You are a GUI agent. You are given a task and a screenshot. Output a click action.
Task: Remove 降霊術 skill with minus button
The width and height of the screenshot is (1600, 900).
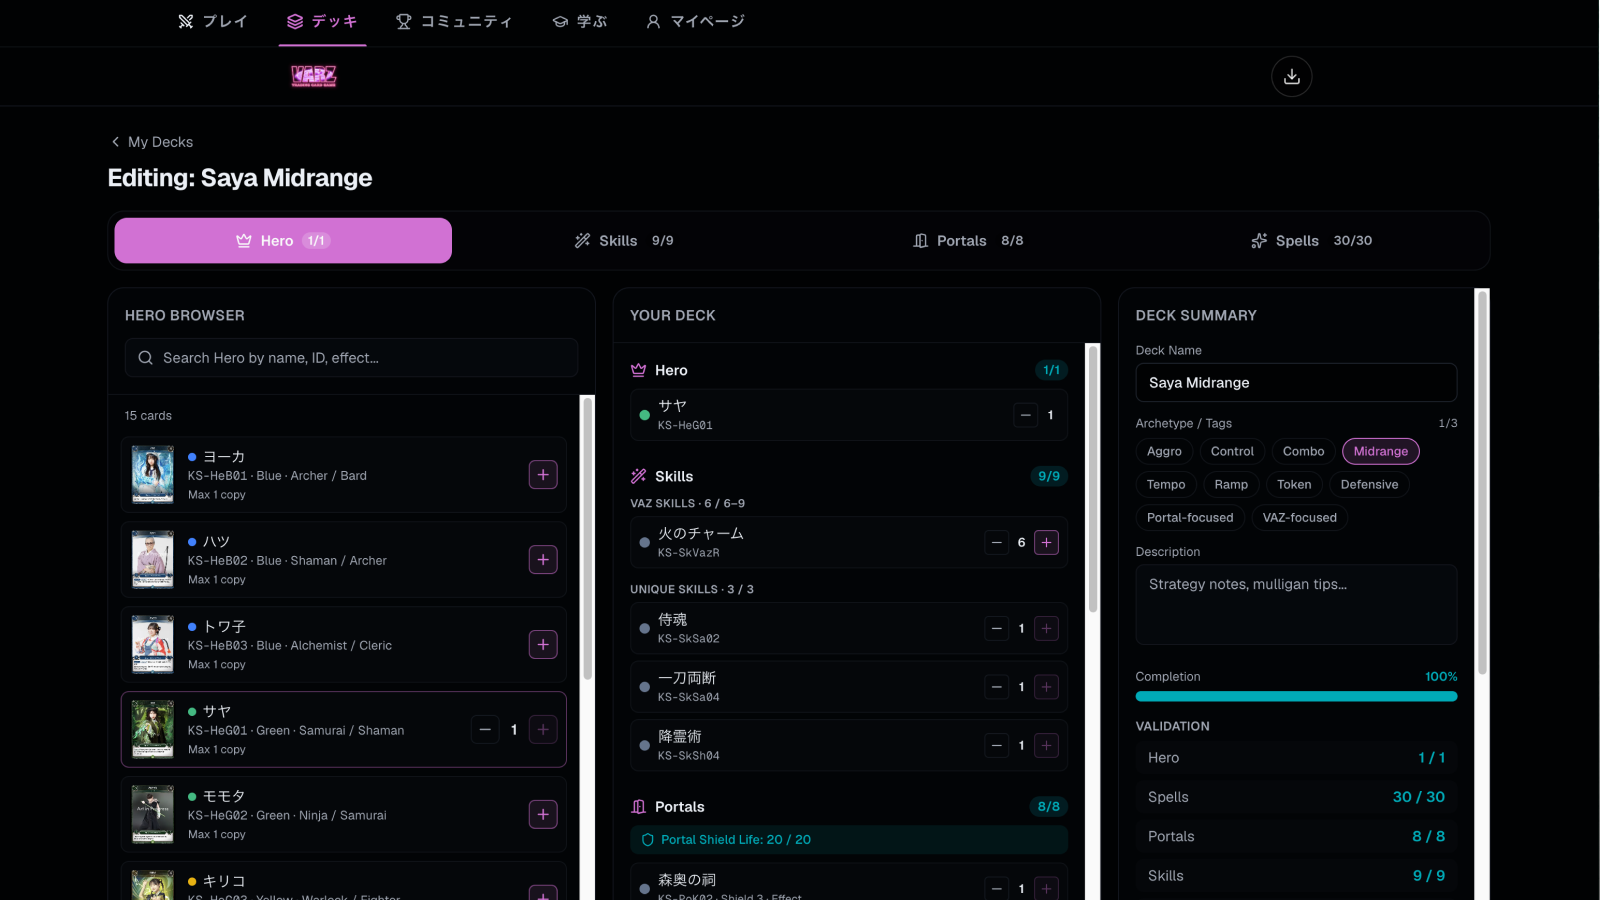click(997, 746)
